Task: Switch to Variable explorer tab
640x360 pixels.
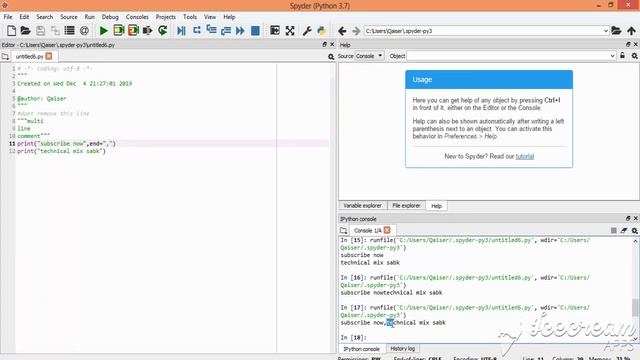Action: 362,206
